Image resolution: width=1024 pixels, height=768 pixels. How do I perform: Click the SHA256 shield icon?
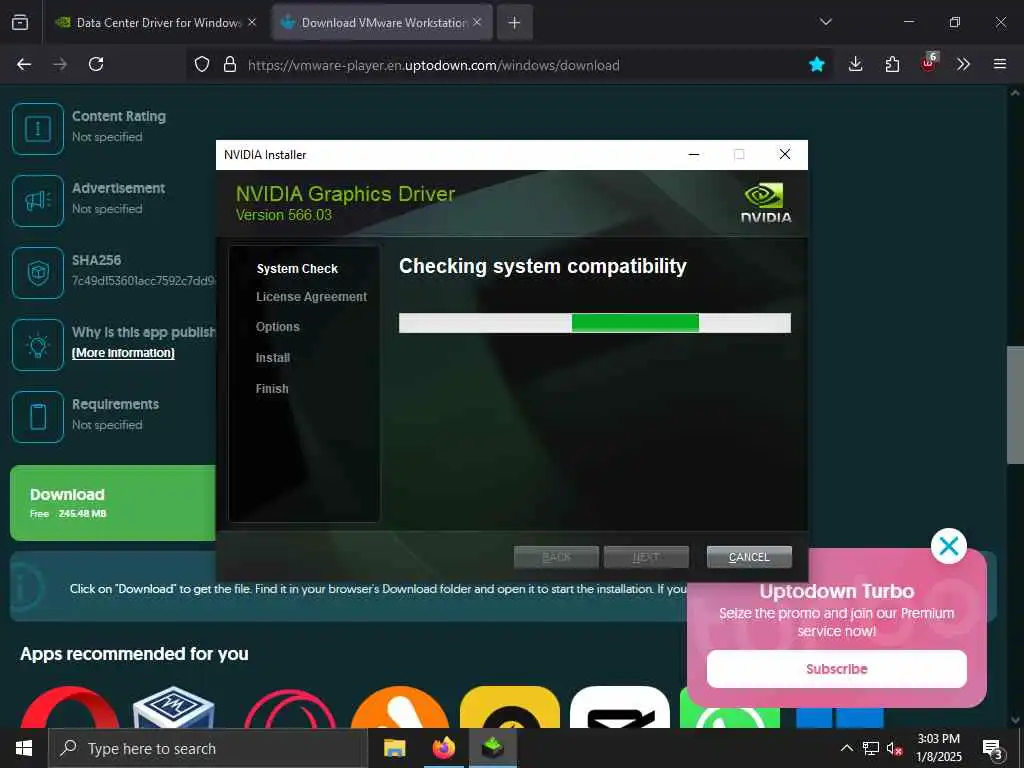[38, 272]
